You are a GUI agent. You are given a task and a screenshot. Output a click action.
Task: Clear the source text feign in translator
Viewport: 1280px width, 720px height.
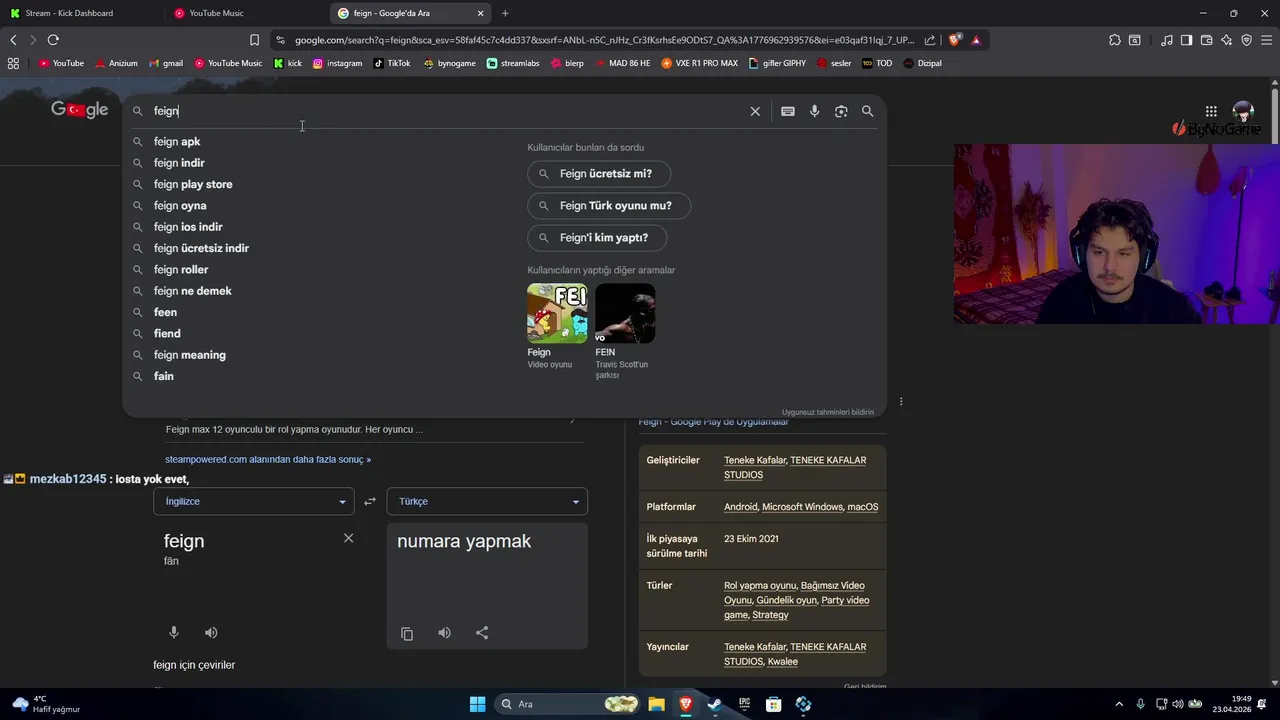pos(348,538)
